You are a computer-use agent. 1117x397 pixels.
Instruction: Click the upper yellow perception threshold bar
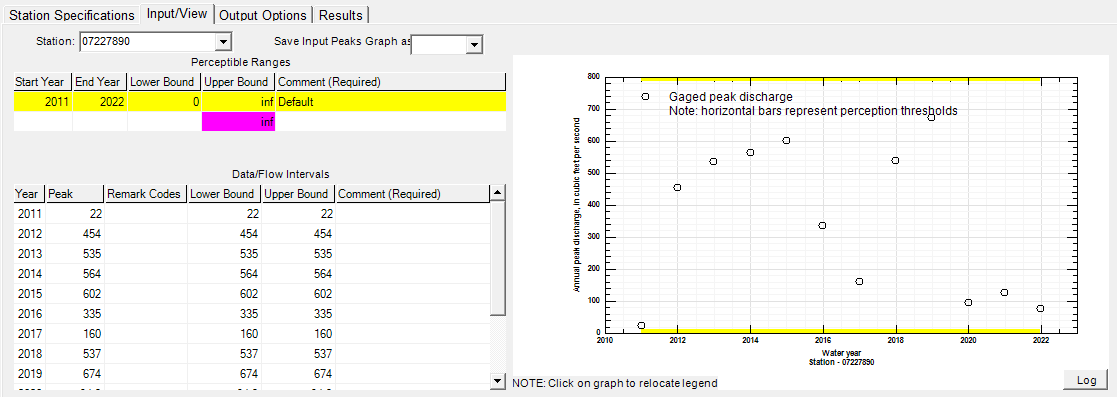click(841, 78)
